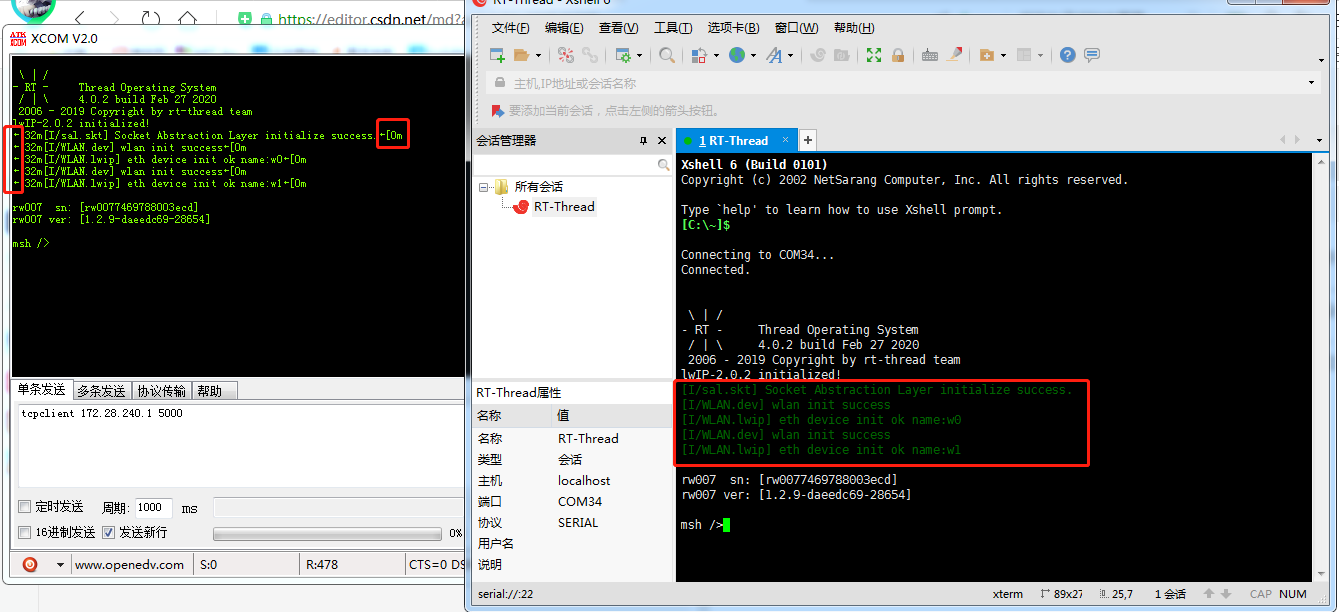Uncheck the 发送新行 checkbox
This screenshot has height=612, width=1339.
(108, 531)
